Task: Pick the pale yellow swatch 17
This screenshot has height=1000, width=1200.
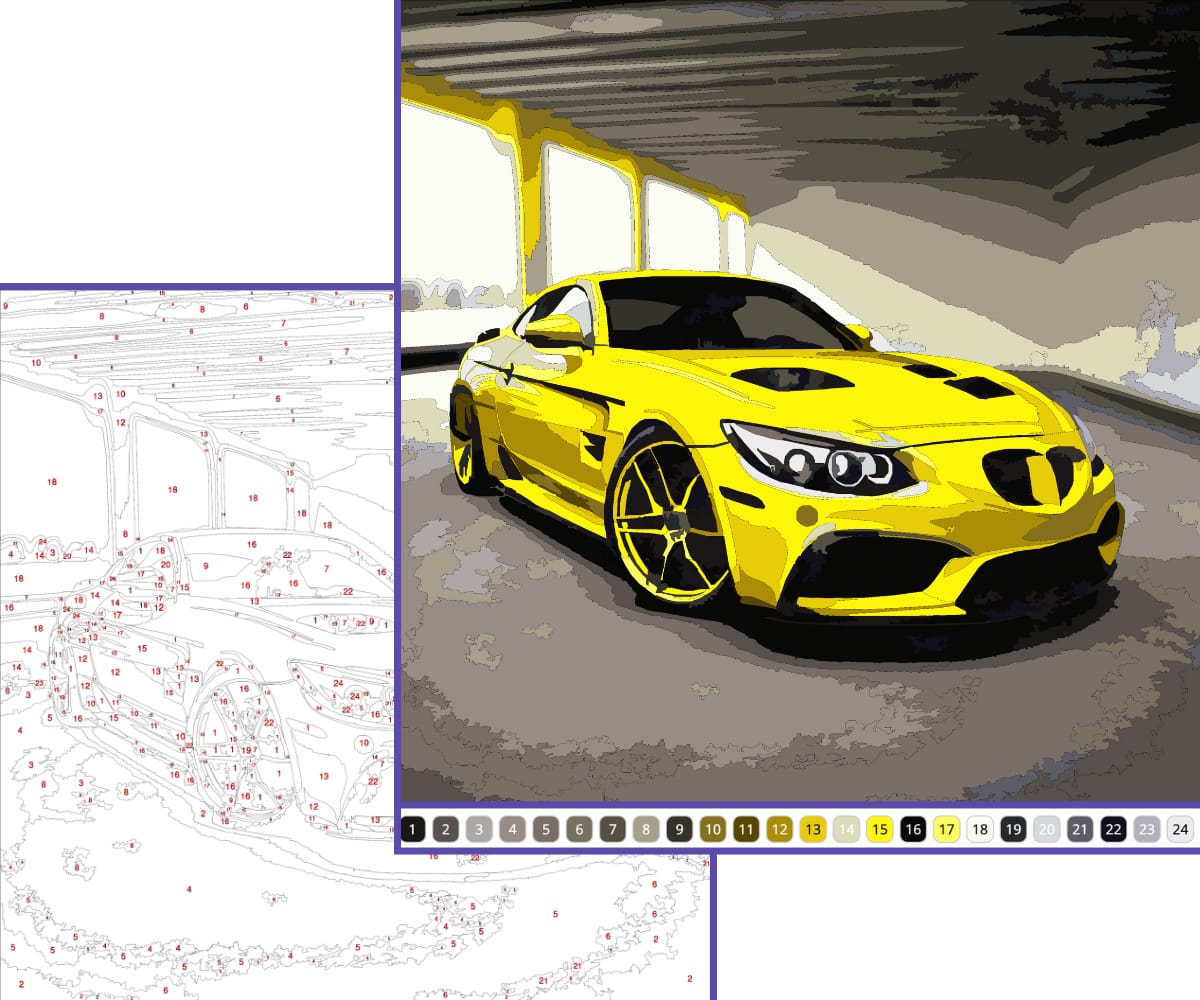Action: (947, 830)
